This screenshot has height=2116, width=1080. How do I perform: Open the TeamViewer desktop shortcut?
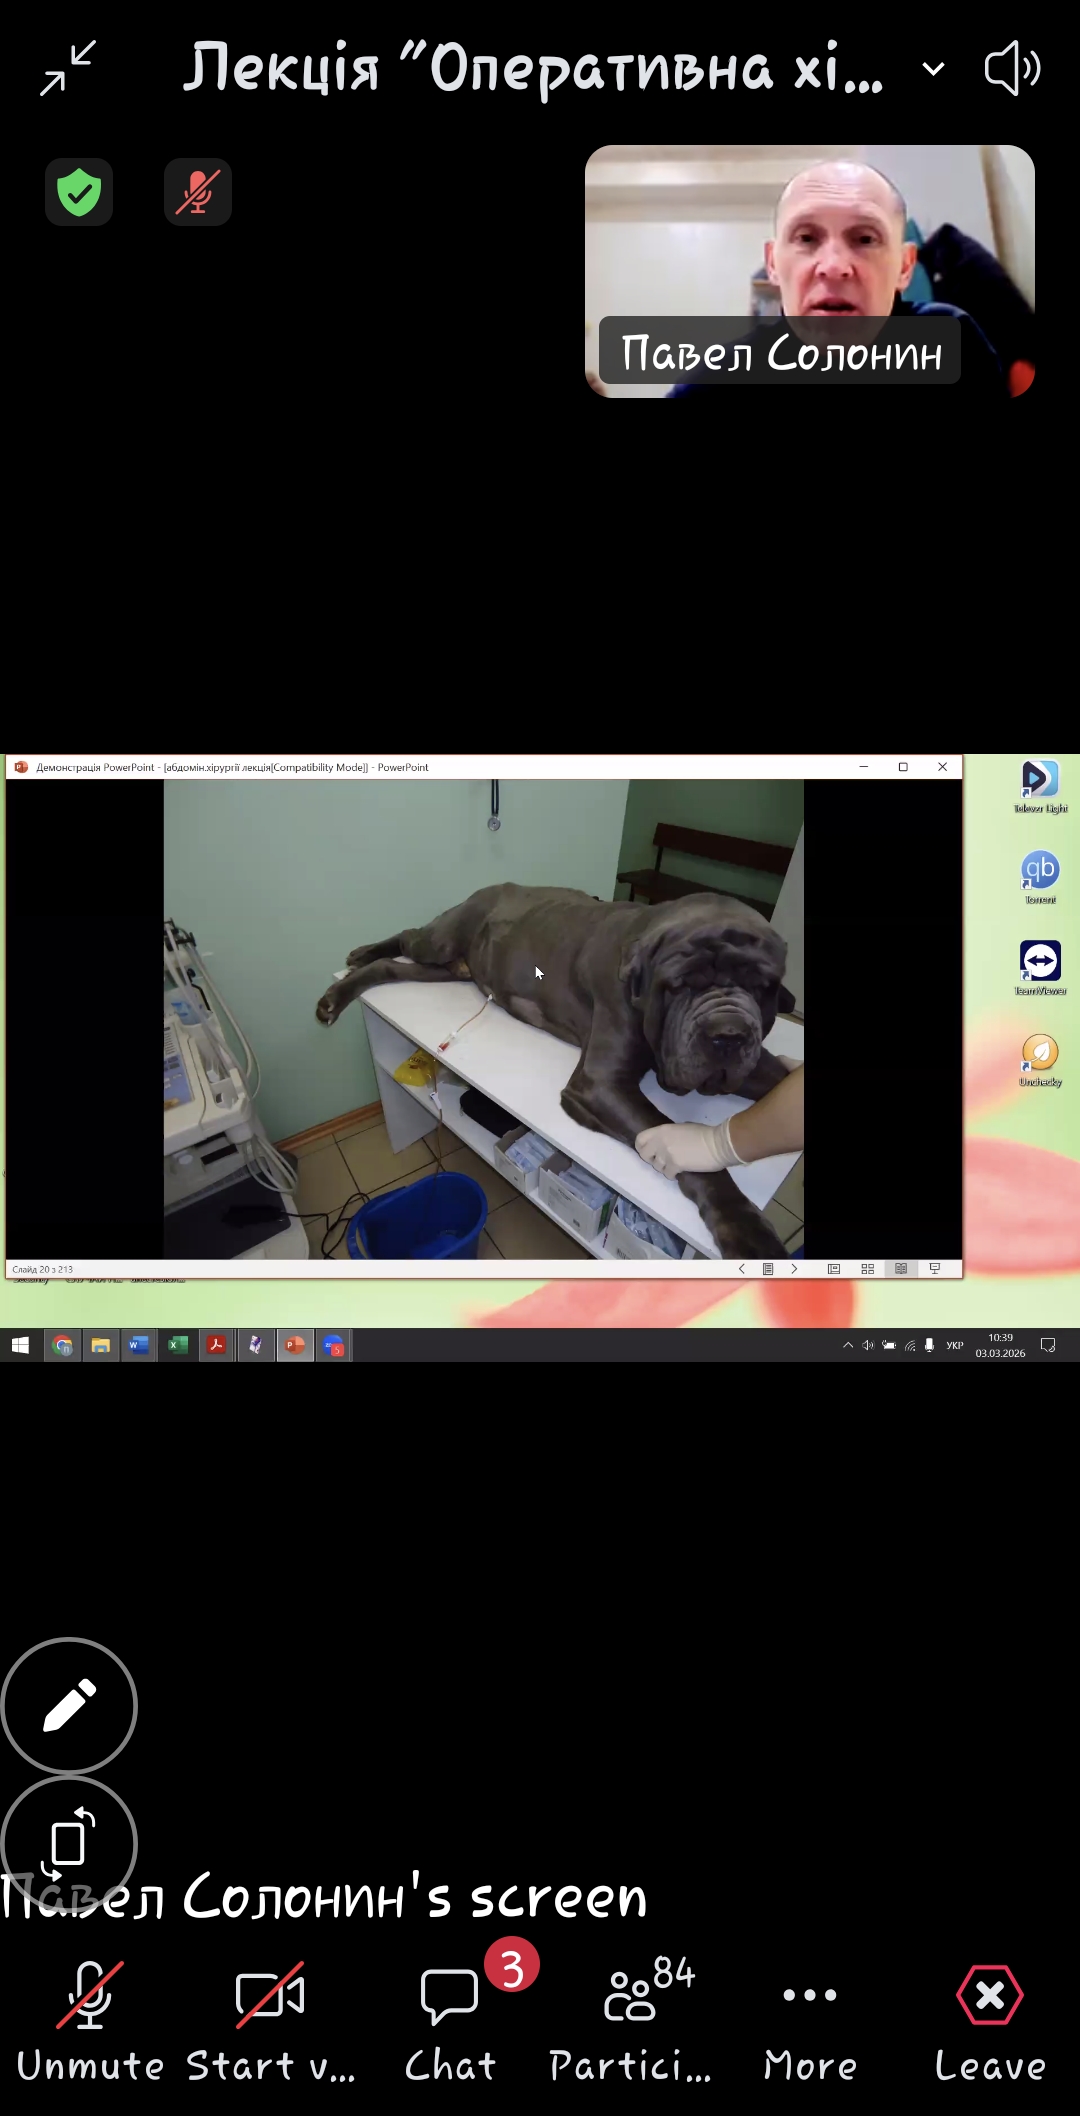1040,968
